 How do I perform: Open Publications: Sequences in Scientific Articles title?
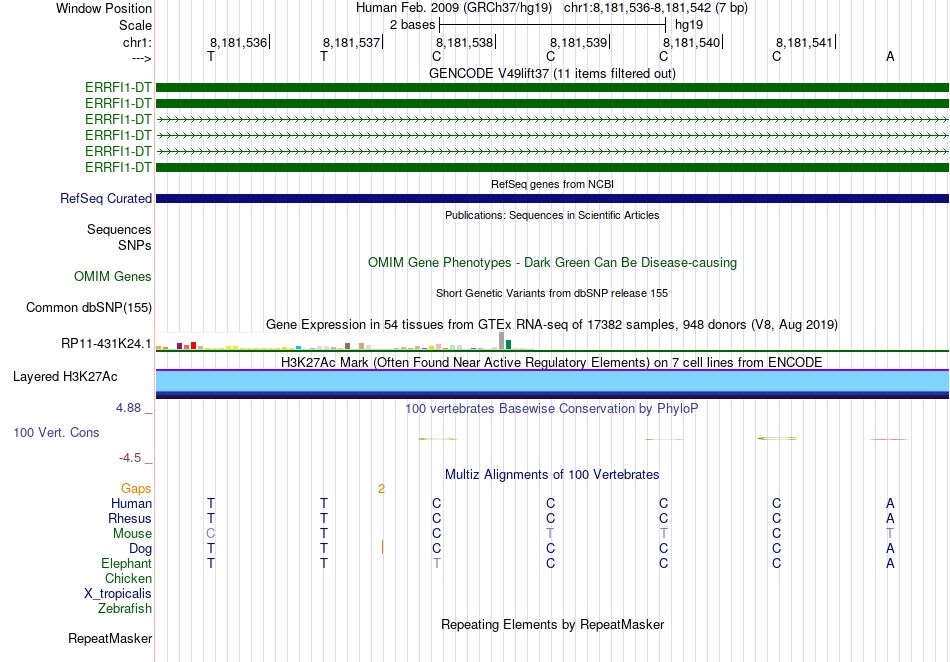[552, 215]
